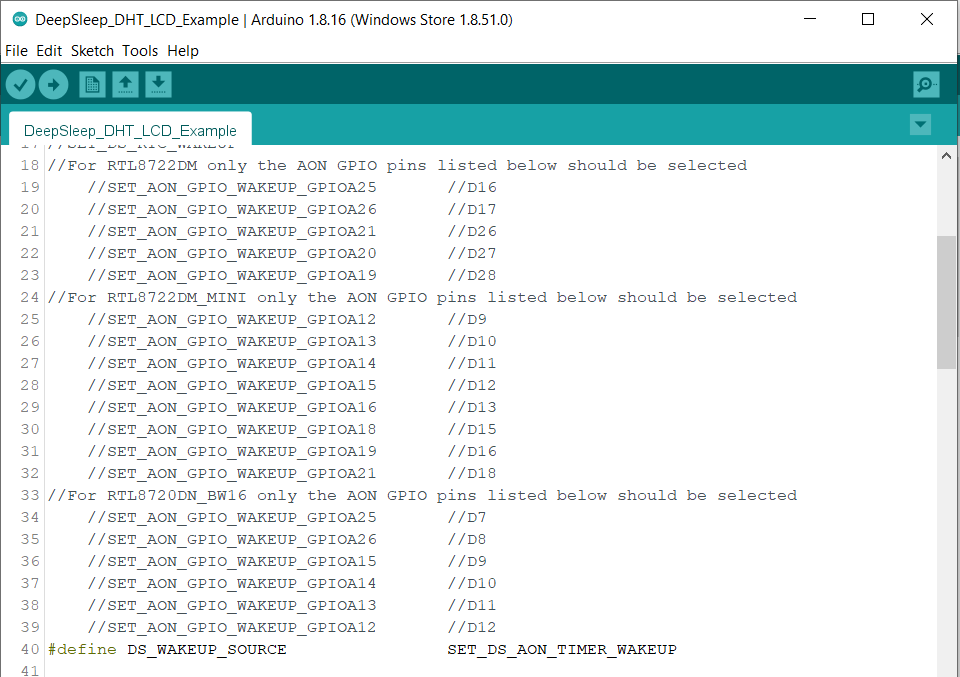The width and height of the screenshot is (960, 677).
Task: Click GPIOA18 on line 30
Action: coord(342,430)
